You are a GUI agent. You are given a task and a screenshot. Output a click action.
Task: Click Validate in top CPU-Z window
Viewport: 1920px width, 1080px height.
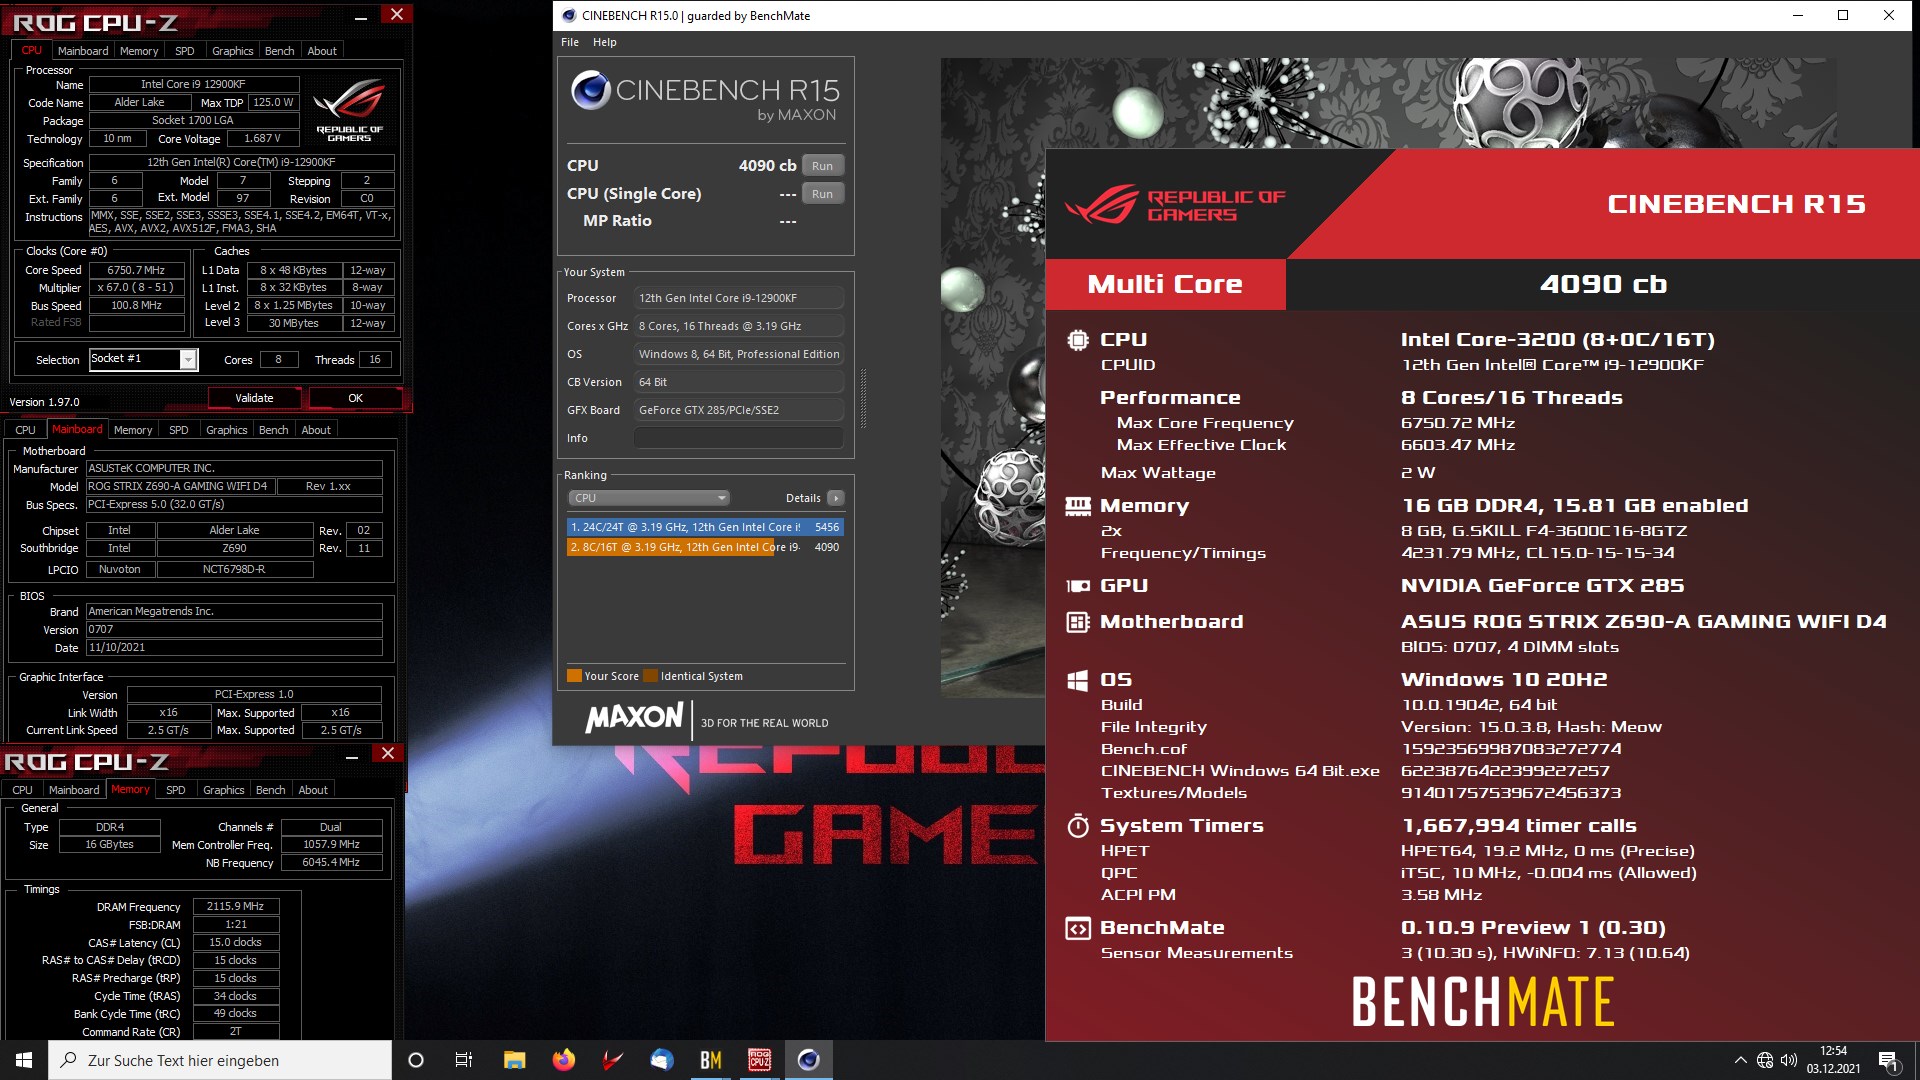pyautogui.click(x=254, y=398)
